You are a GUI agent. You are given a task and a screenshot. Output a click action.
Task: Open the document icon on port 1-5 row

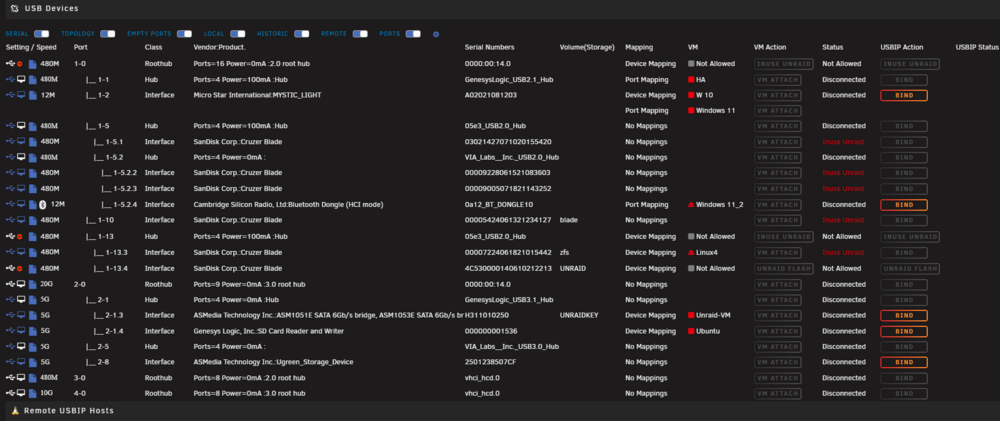[33, 126]
